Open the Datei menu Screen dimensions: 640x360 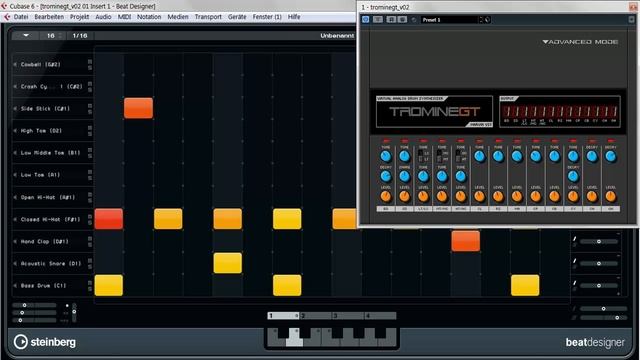click(21, 17)
